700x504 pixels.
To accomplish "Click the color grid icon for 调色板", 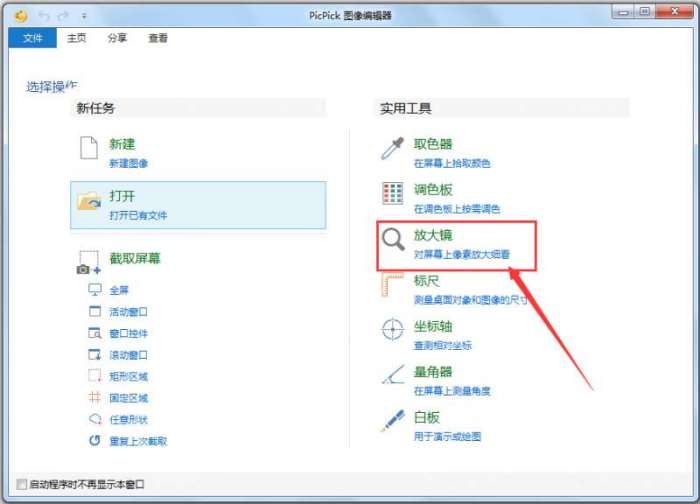I will click(393, 193).
